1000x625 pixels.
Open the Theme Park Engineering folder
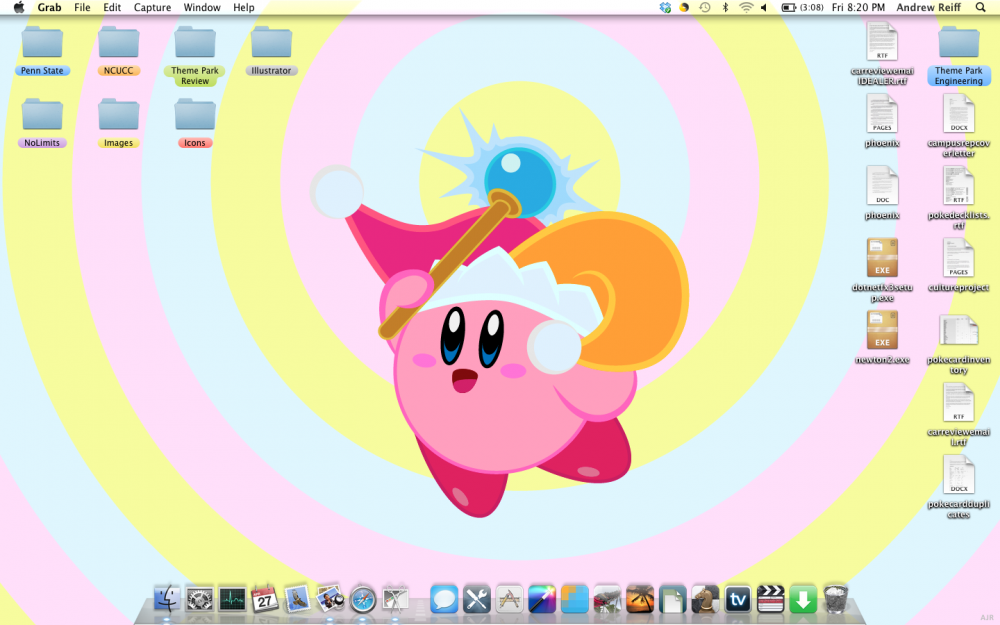click(x=958, y=48)
